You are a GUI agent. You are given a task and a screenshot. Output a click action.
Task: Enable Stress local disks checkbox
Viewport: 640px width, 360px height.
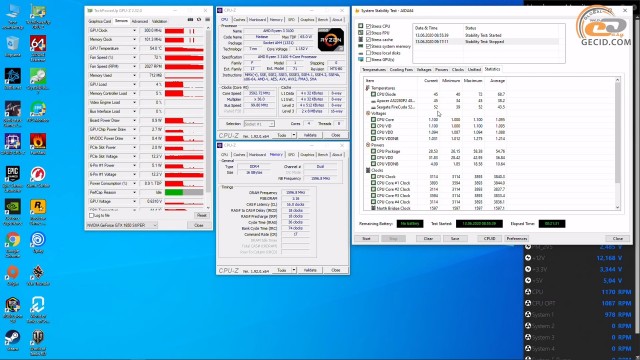tap(368, 53)
